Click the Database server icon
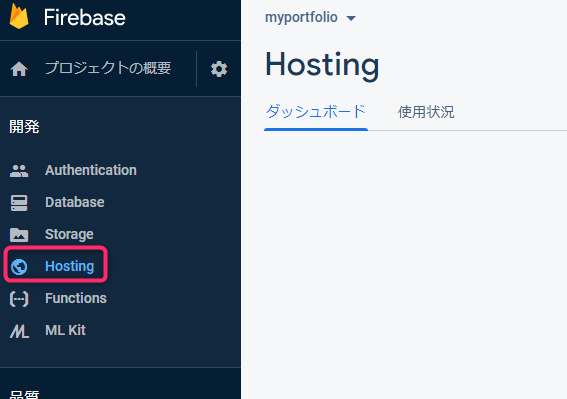The height and width of the screenshot is (399, 567). (19, 203)
